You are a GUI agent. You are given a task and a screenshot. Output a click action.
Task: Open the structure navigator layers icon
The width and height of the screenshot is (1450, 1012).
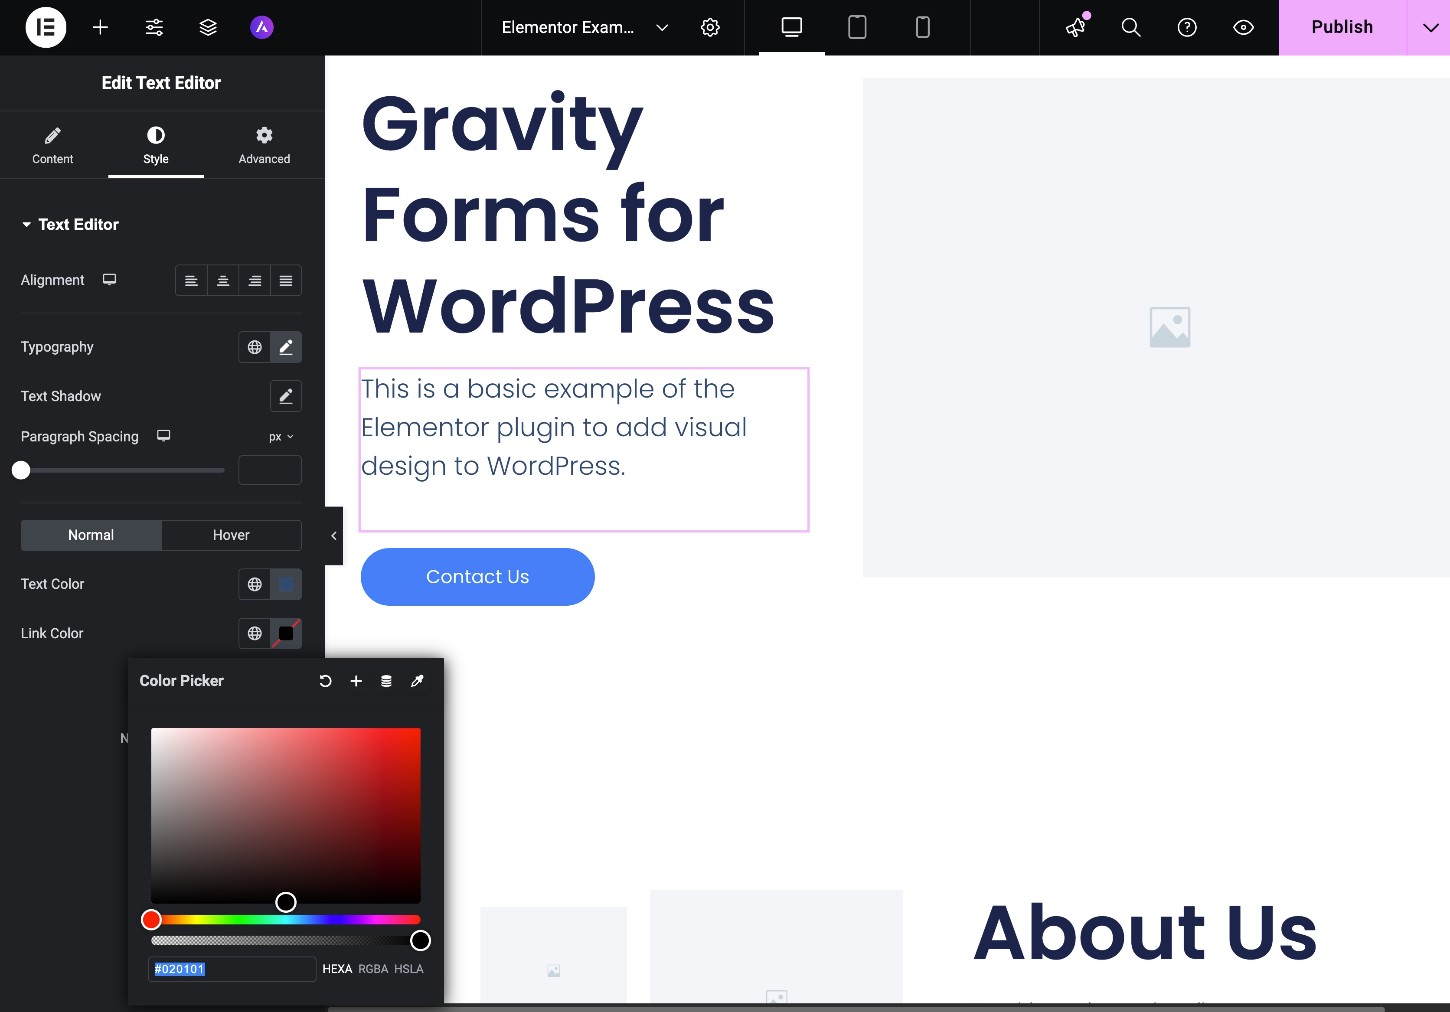tap(208, 27)
